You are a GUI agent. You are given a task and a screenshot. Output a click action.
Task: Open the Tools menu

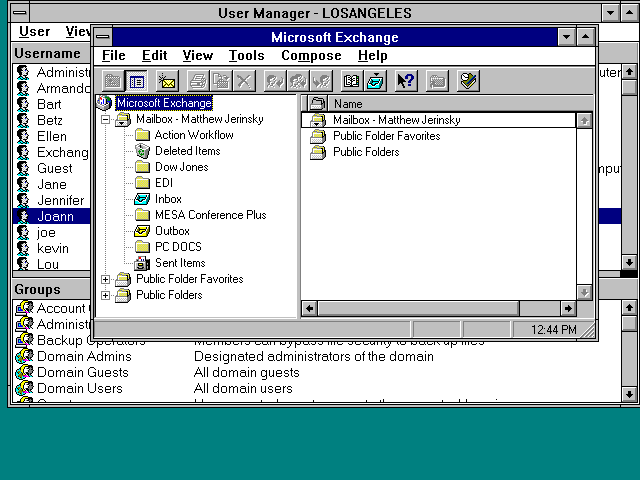[247, 56]
